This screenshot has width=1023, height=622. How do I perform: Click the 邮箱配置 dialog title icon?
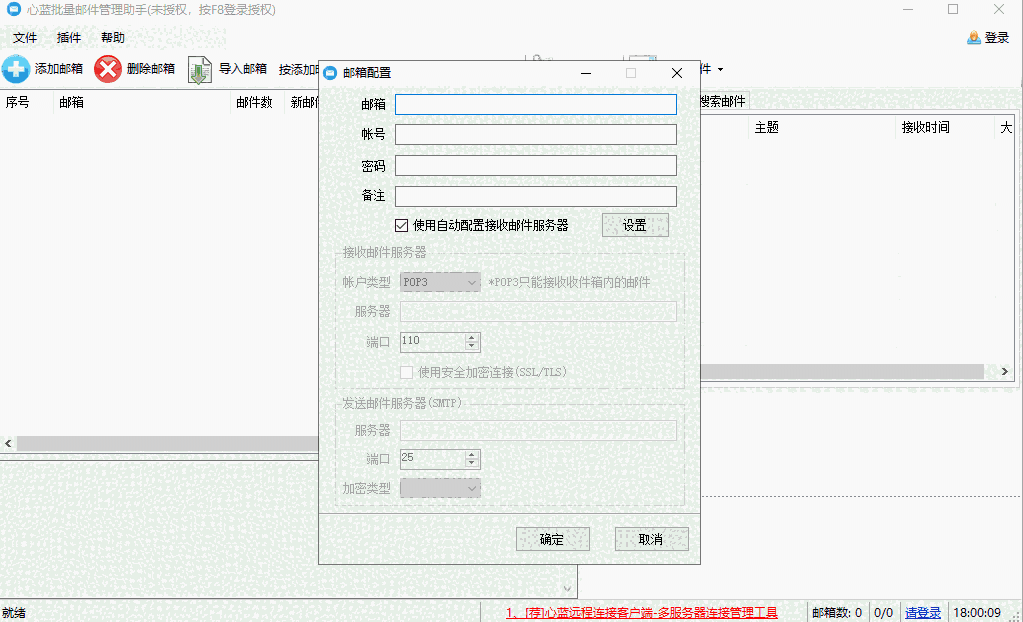[x=331, y=73]
